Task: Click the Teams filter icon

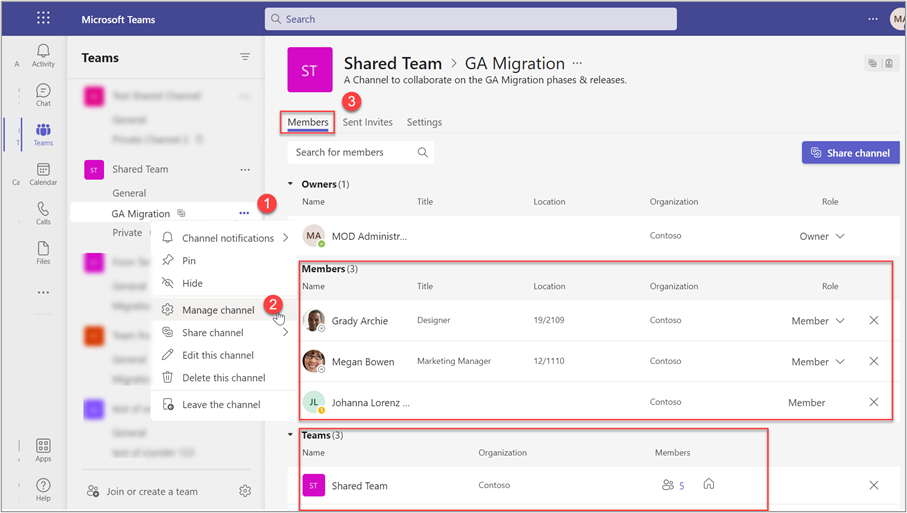Action: click(245, 58)
